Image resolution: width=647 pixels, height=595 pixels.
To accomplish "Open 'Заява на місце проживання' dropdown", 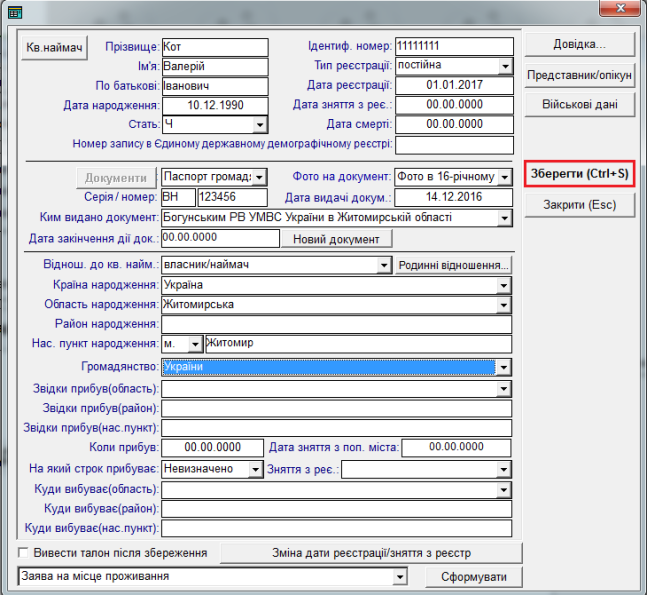I will point(400,577).
